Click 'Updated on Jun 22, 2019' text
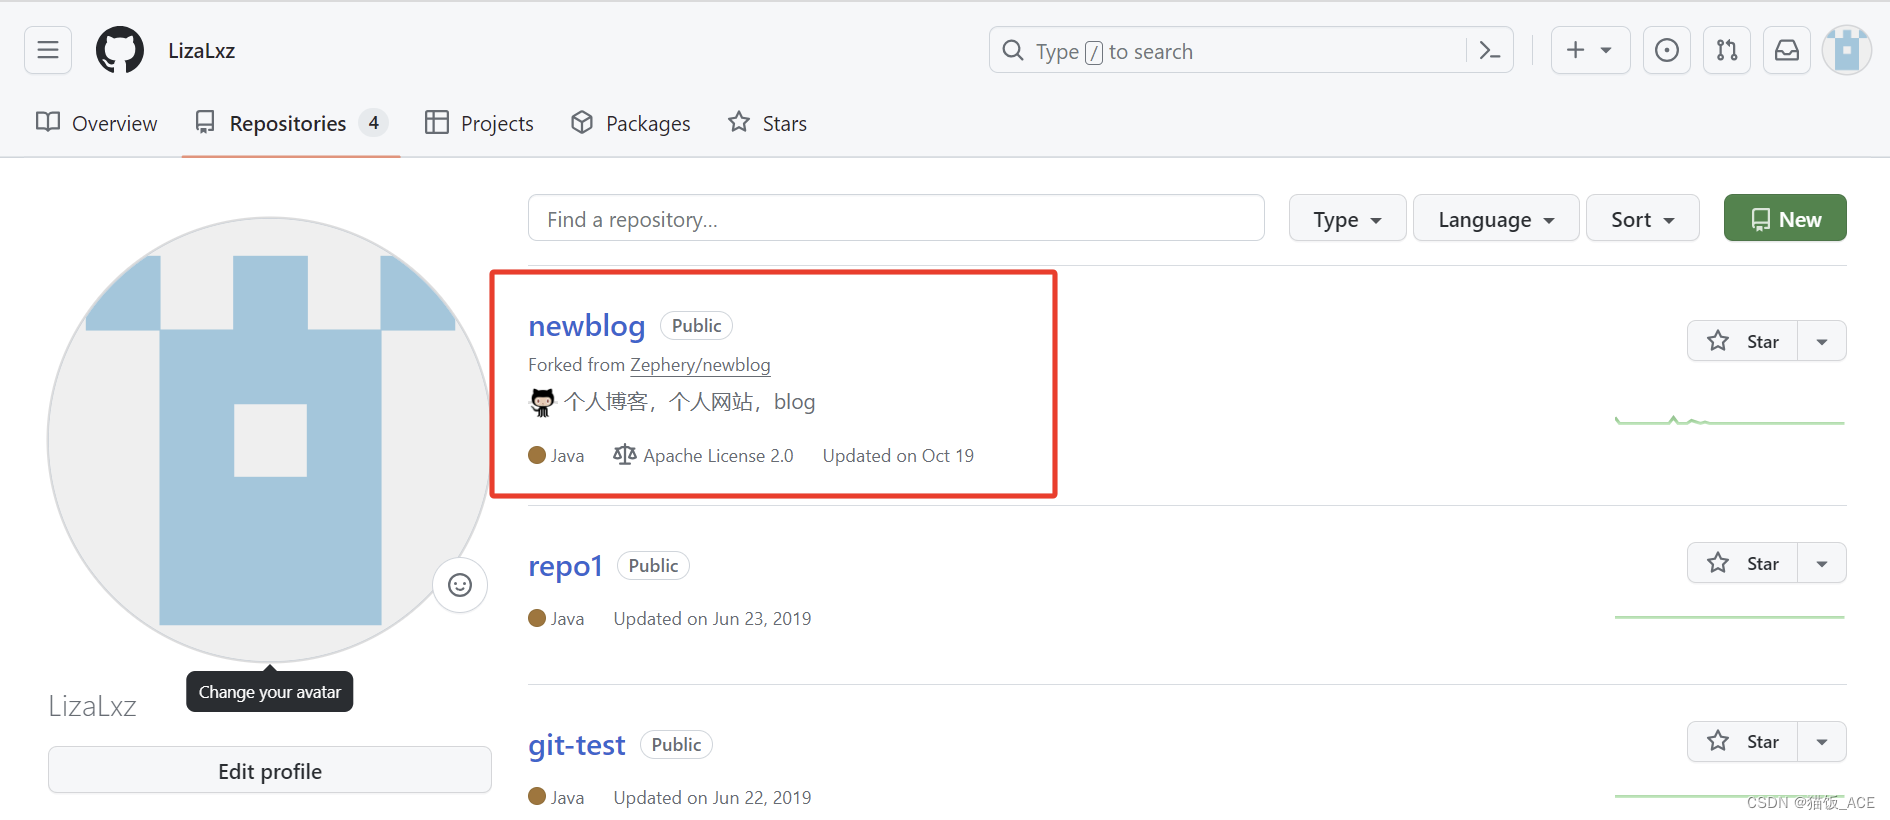This screenshot has height=820, width=1890. (x=712, y=798)
